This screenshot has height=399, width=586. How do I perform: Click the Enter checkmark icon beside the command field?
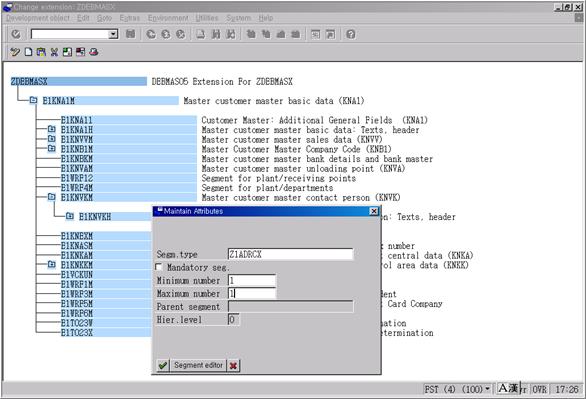[x=16, y=34]
